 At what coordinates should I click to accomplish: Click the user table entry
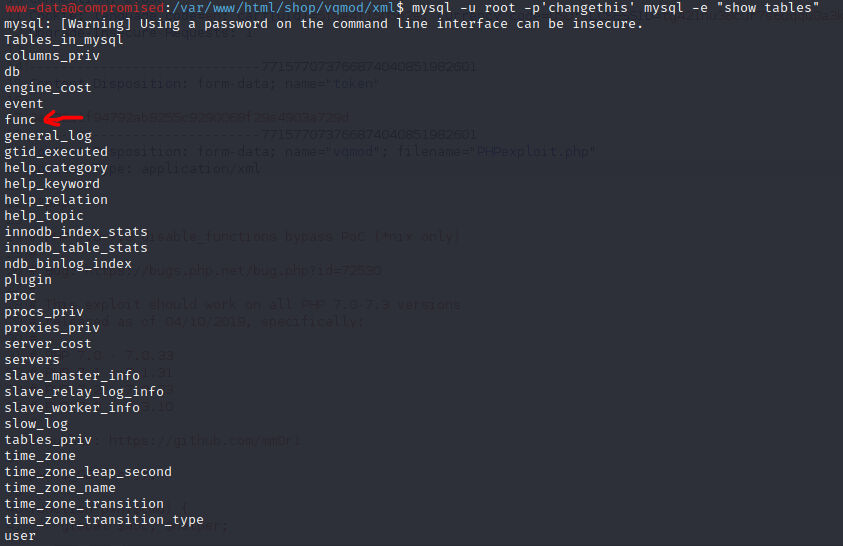(20, 536)
